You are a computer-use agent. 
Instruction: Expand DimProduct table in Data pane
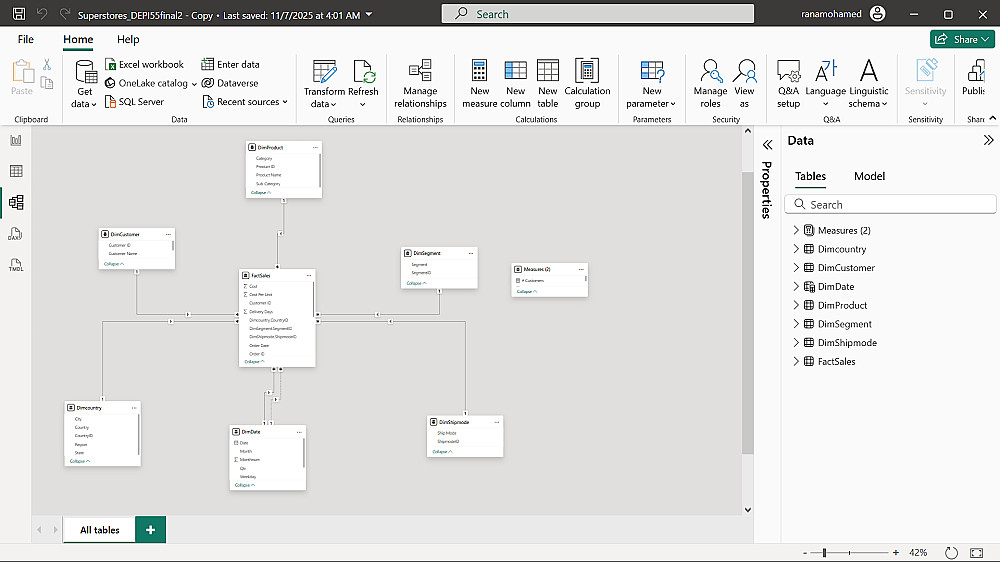796,305
